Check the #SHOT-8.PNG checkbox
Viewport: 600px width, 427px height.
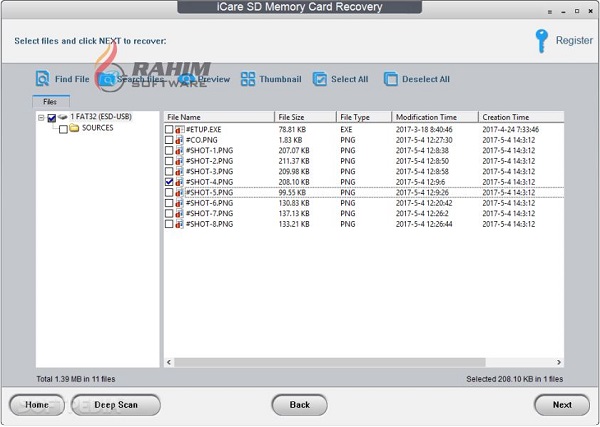(169, 224)
